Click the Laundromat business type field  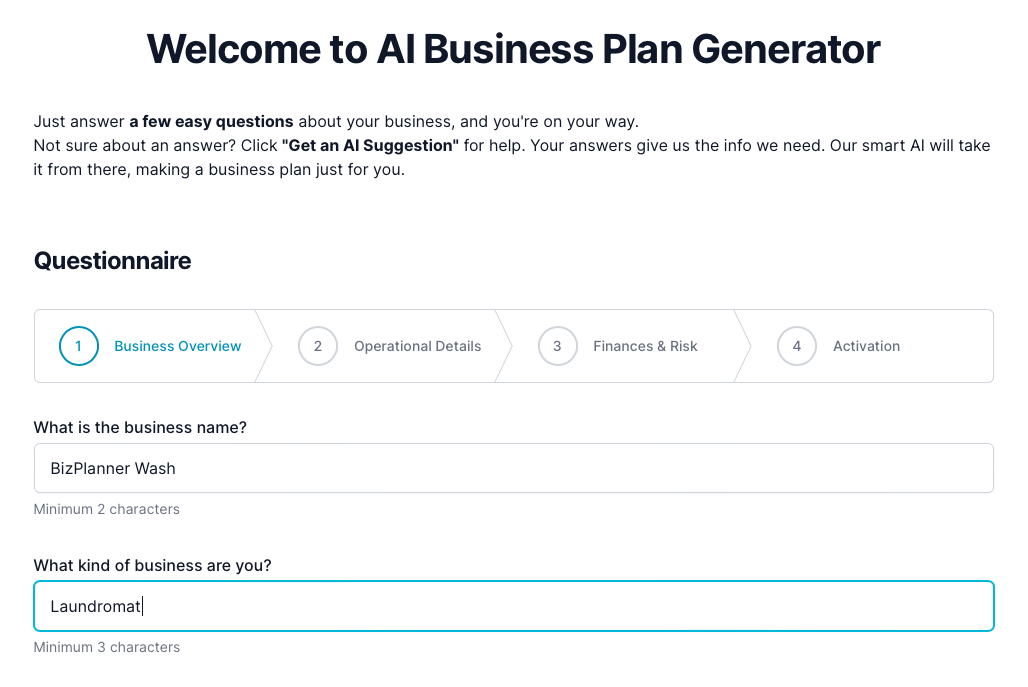[513, 606]
